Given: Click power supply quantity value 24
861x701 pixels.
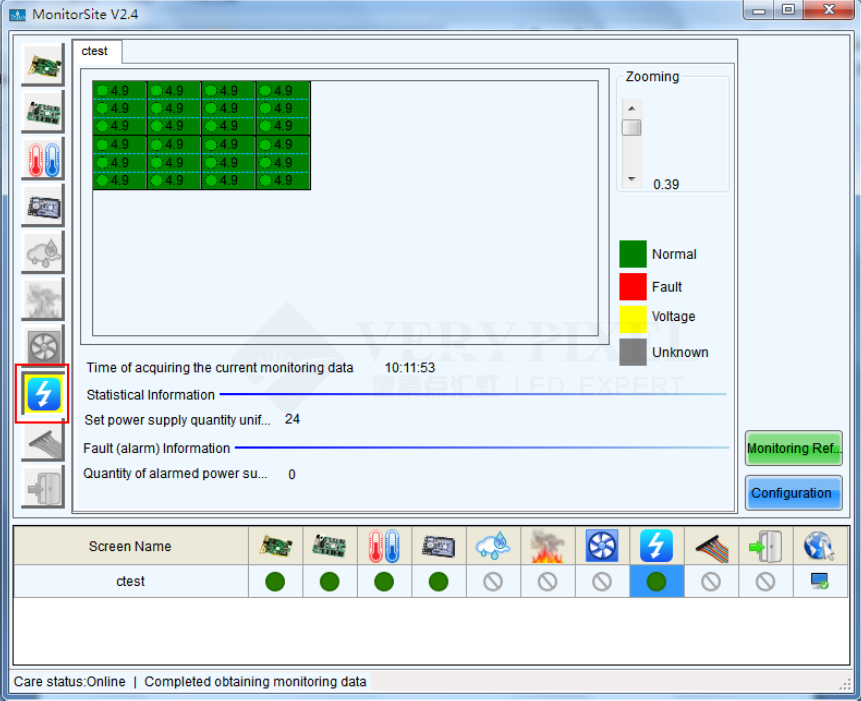Looking at the screenshot, I should [x=292, y=419].
